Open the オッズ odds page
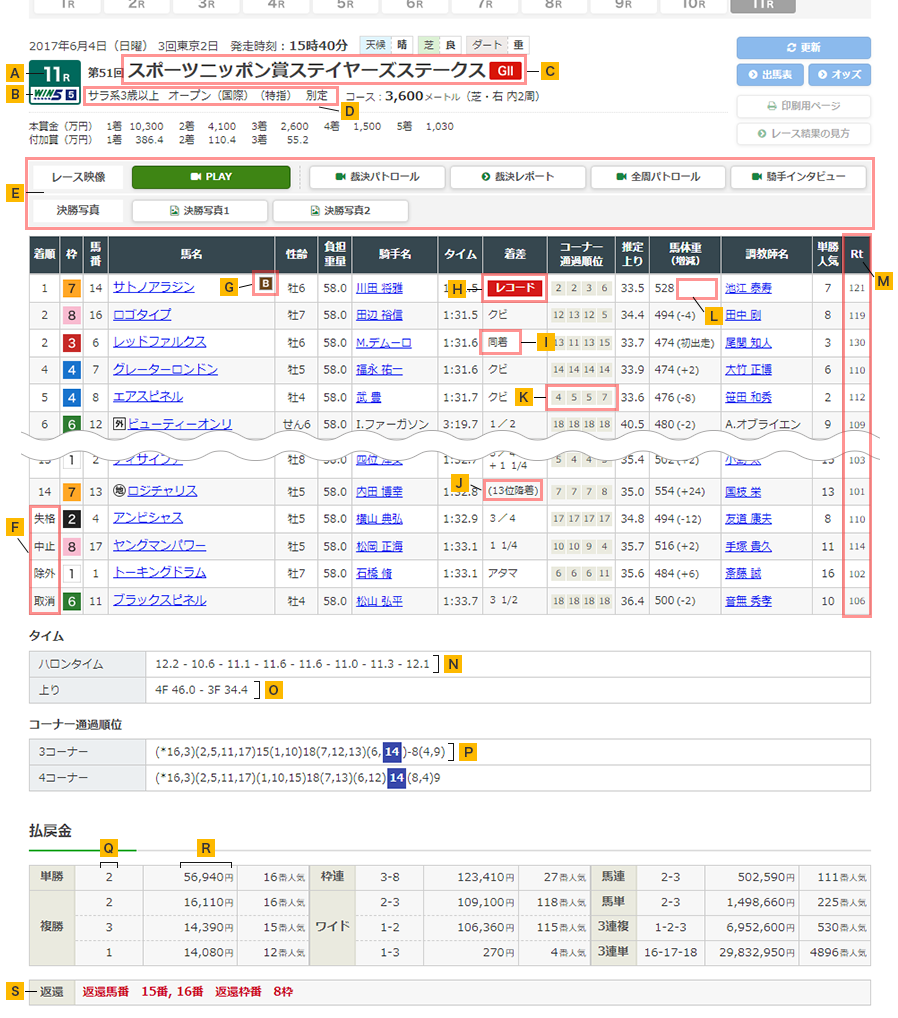This screenshot has width=898, height=1018. pyautogui.click(x=839, y=75)
